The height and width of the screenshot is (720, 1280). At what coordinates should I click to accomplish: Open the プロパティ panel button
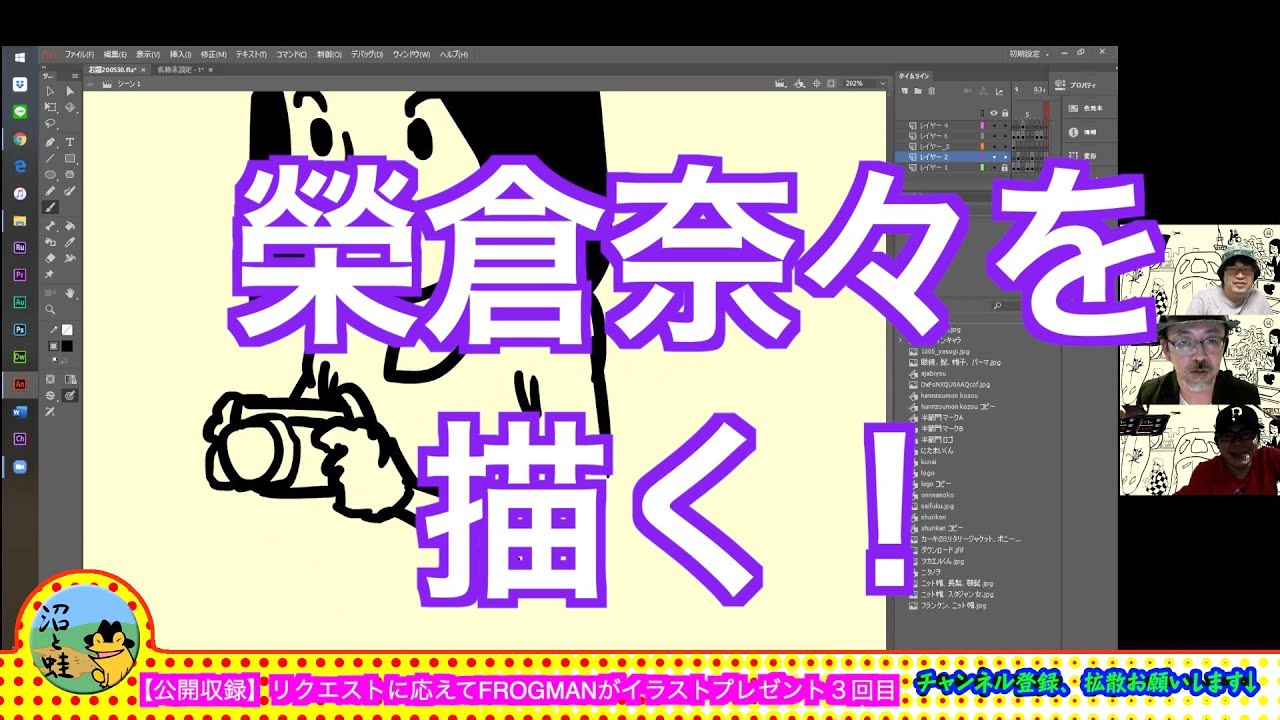pyautogui.click(x=1082, y=85)
